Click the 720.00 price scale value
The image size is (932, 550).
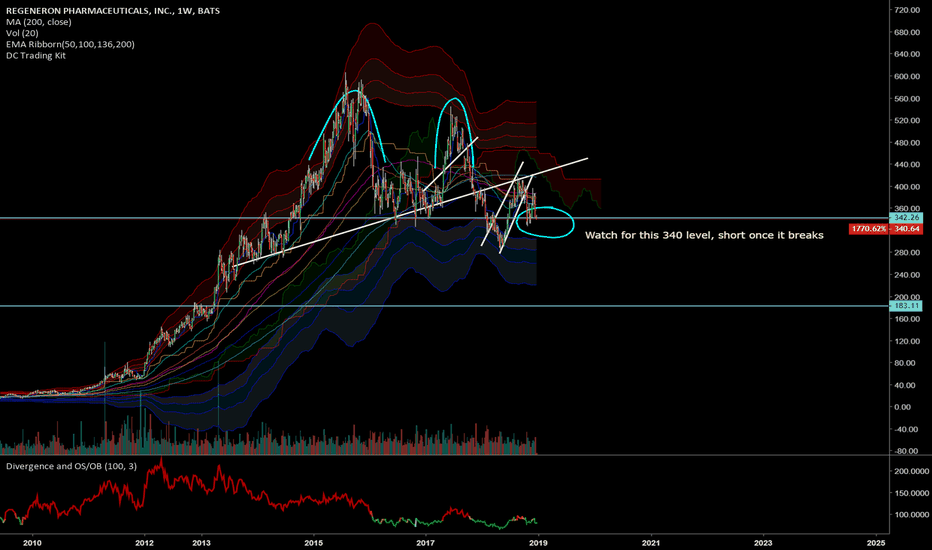point(907,10)
